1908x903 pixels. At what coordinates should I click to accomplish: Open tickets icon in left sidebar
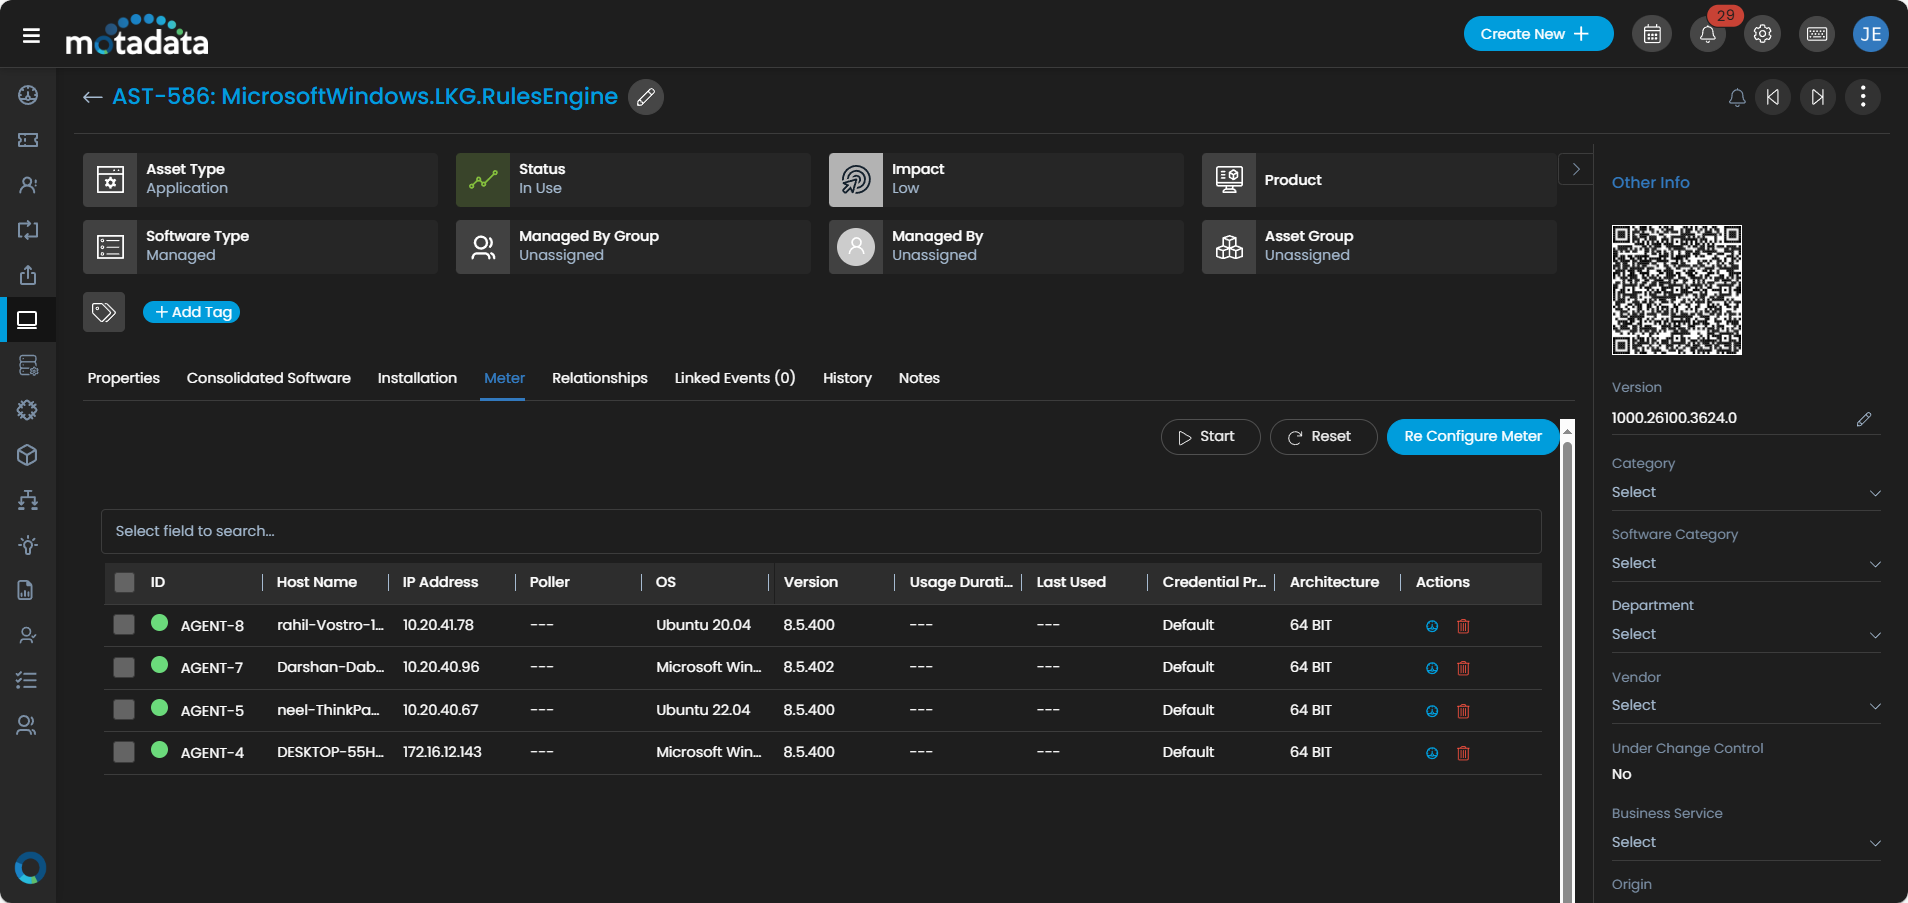(28, 140)
